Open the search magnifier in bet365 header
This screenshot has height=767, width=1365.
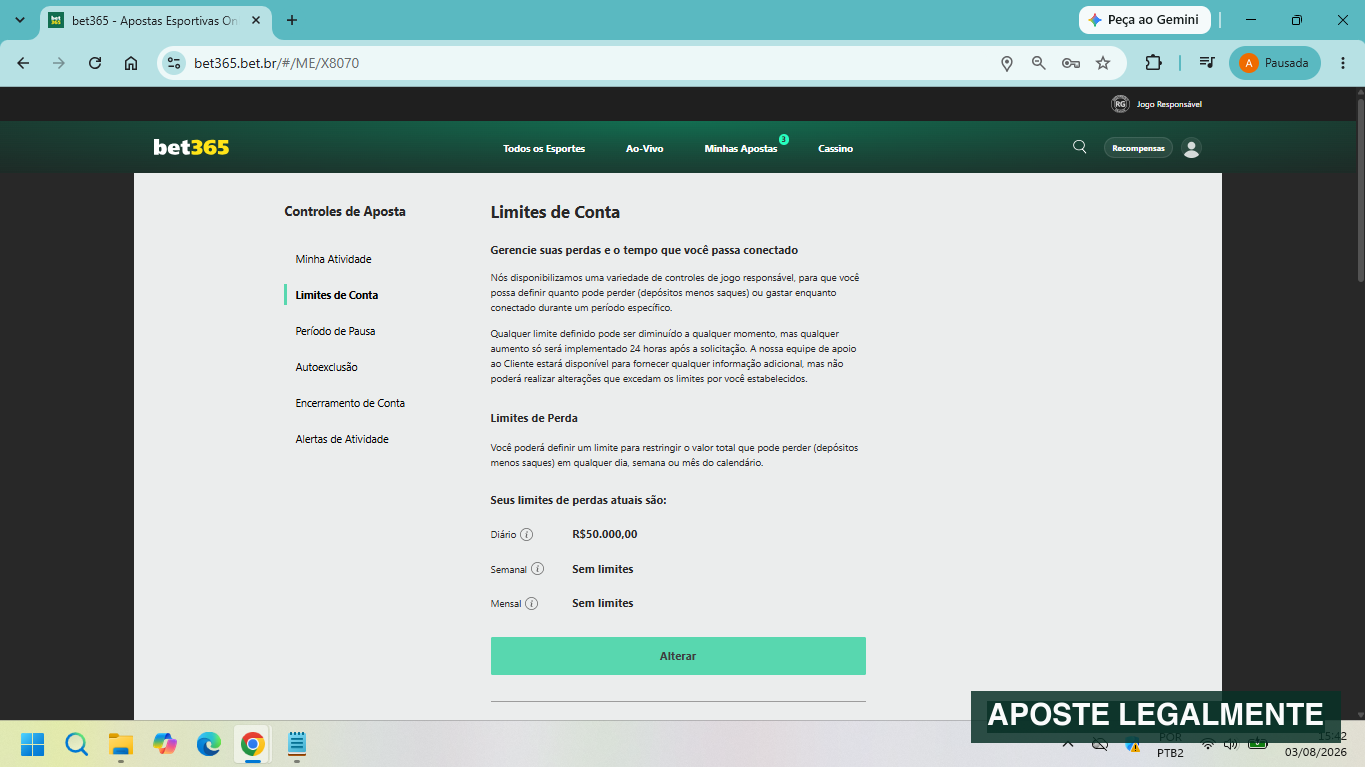click(x=1079, y=147)
